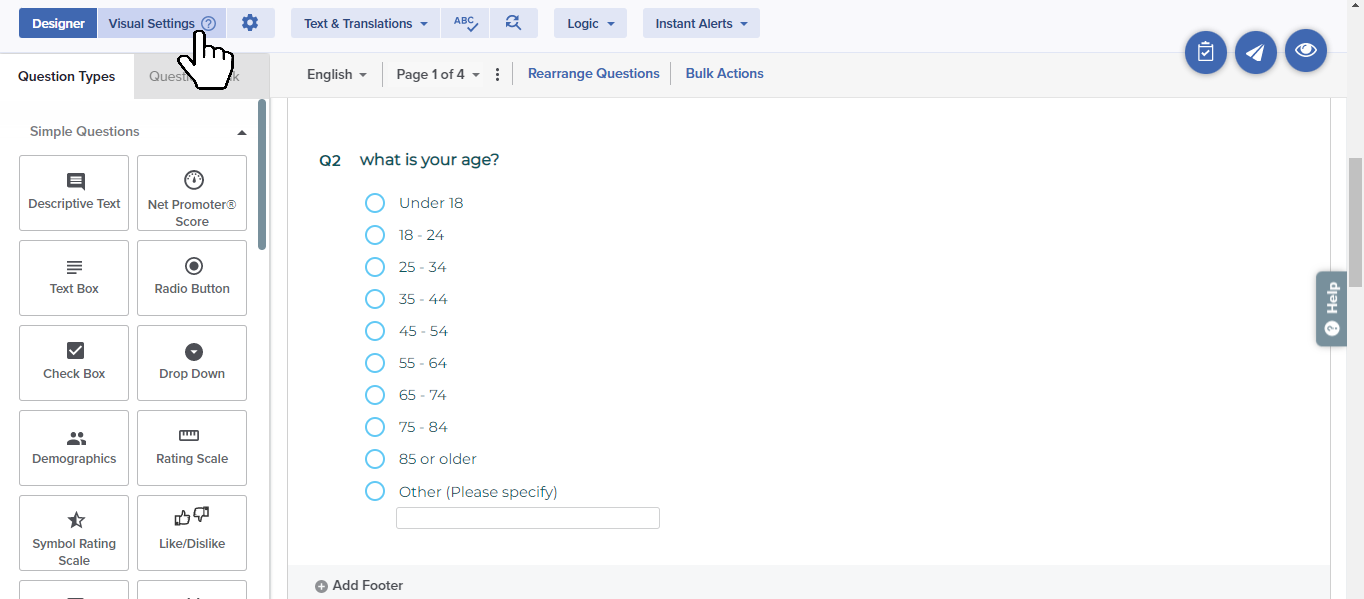1364x599 pixels.
Task: Add a Symbol Rating Scale question
Action: point(74,533)
